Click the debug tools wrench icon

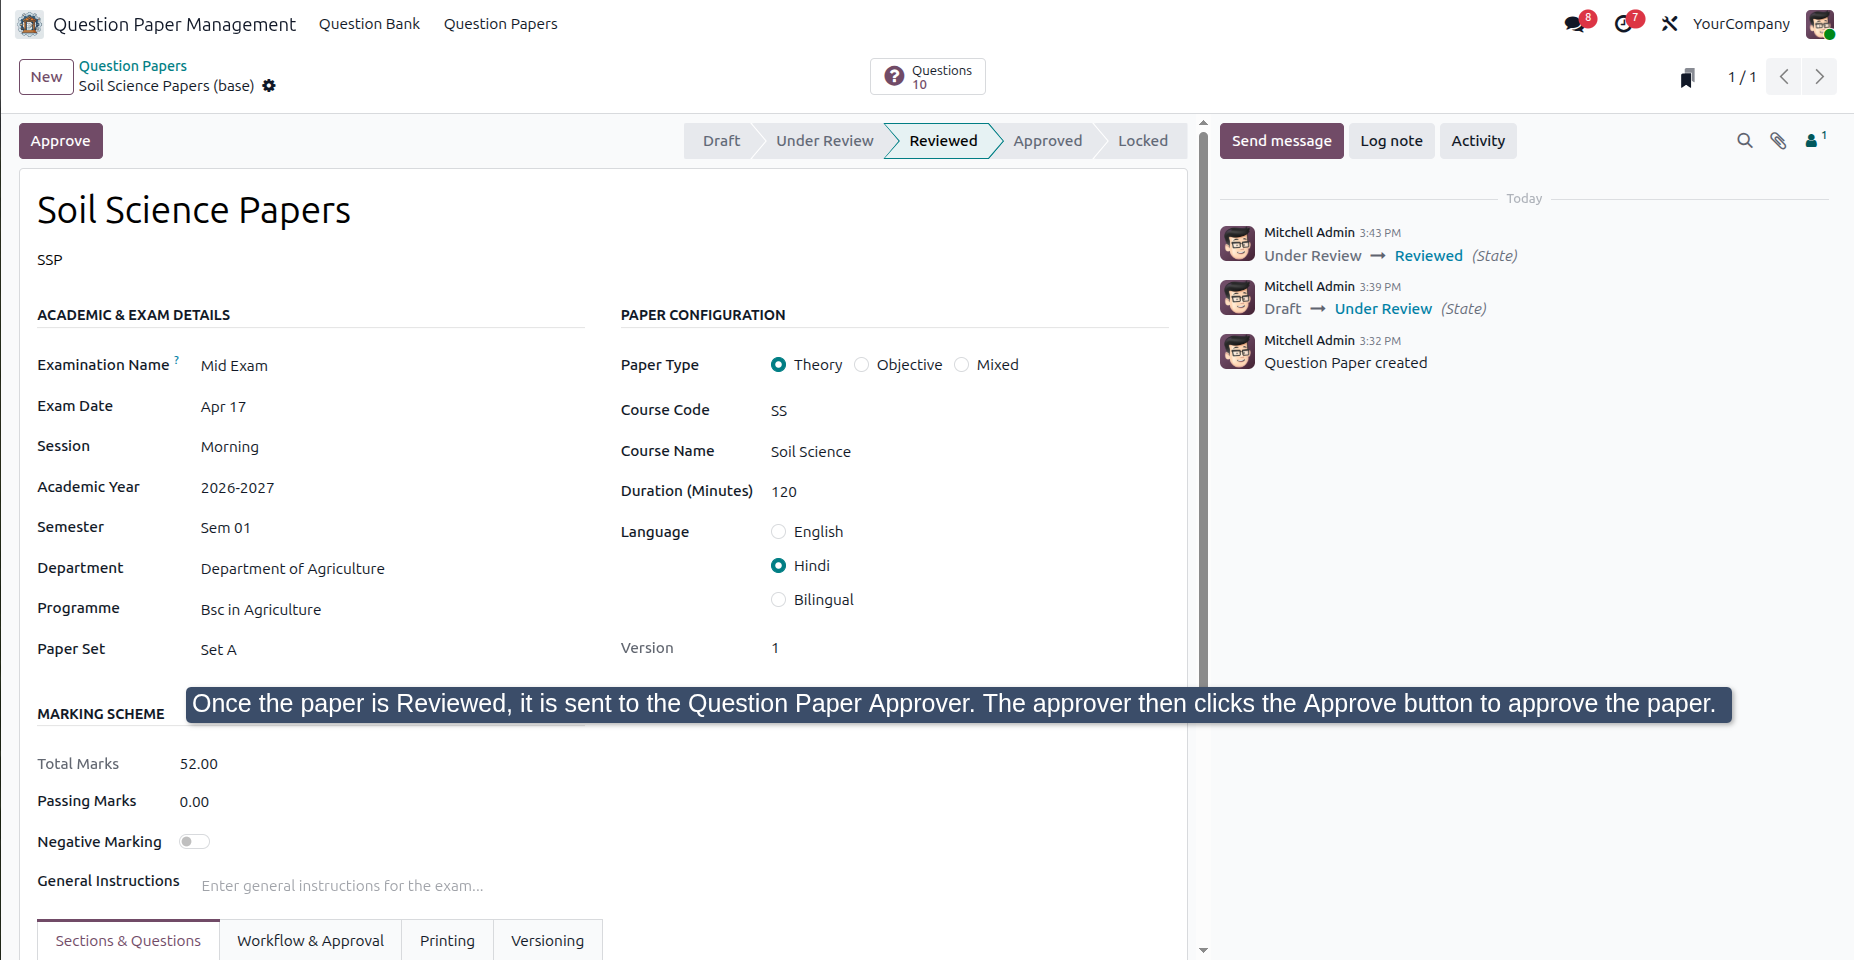click(1669, 24)
